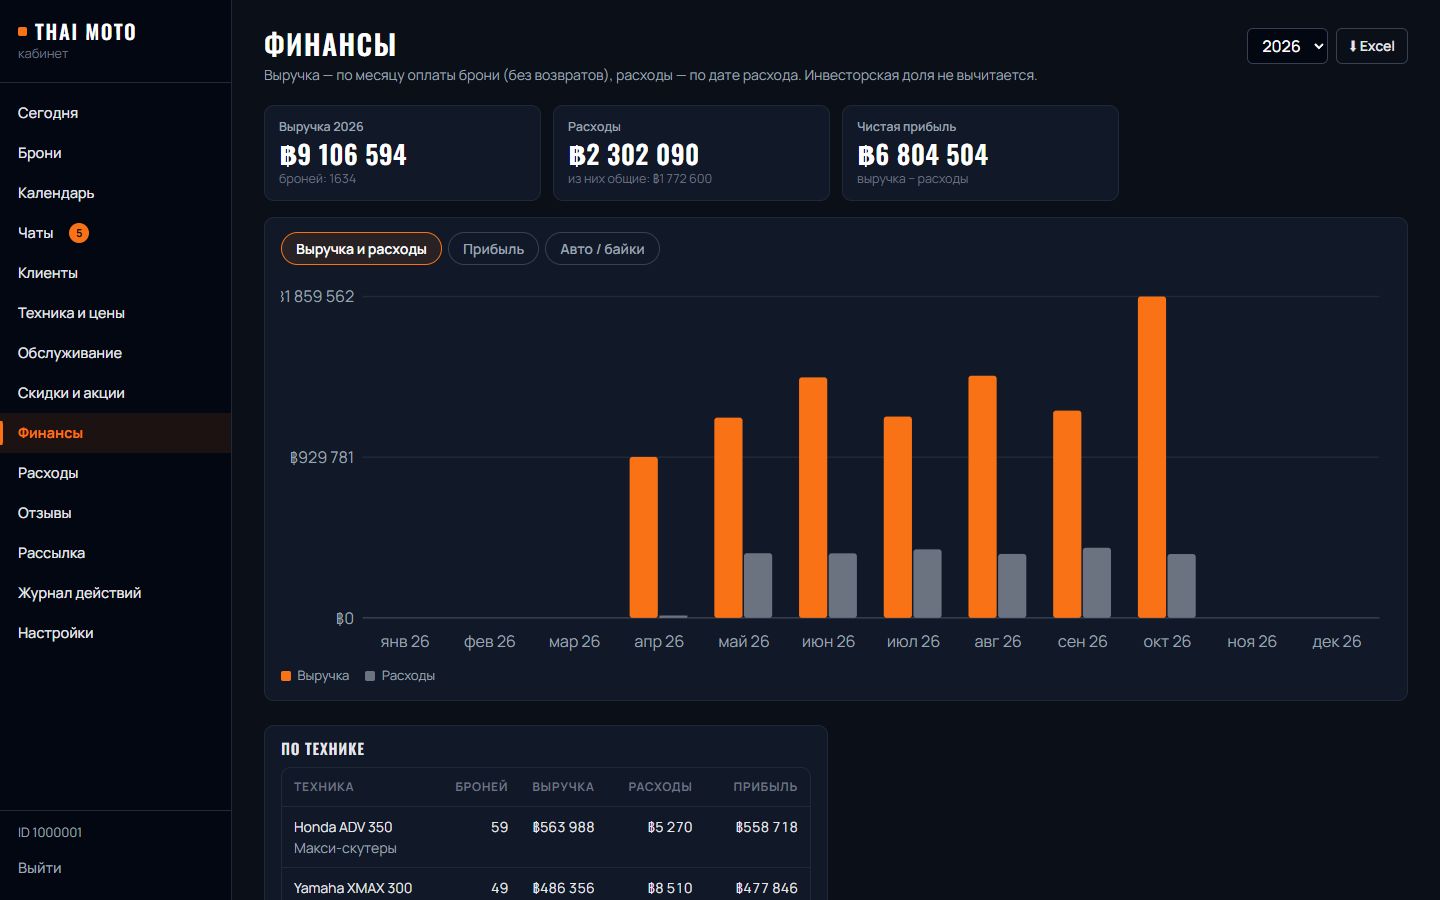1440x900 pixels.
Task: Switch to the Выручка и расходы chart tab
Action: [x=361, y=249]
